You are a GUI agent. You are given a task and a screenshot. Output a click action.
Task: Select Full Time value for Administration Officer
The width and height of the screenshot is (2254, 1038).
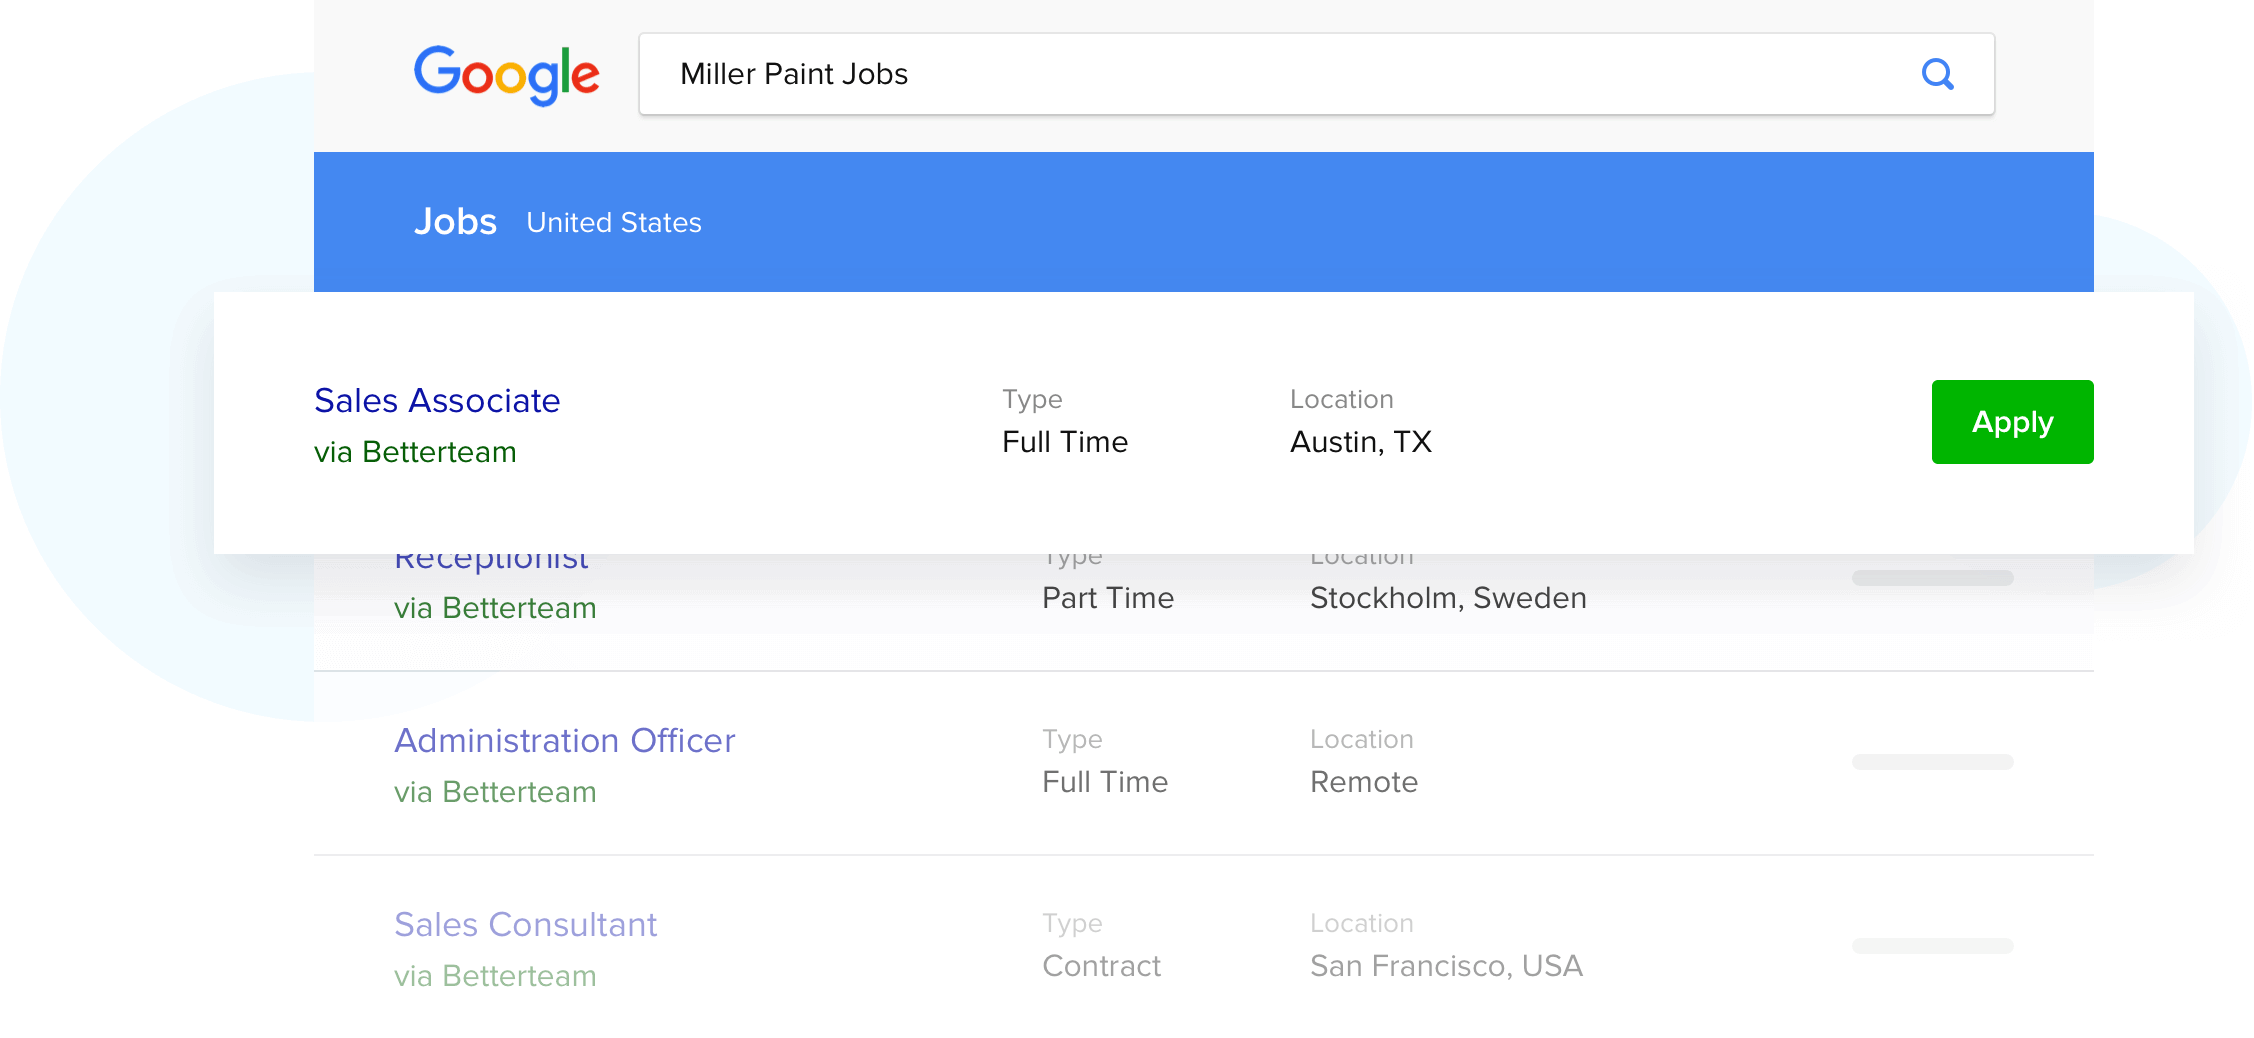tap(1105, 782)
